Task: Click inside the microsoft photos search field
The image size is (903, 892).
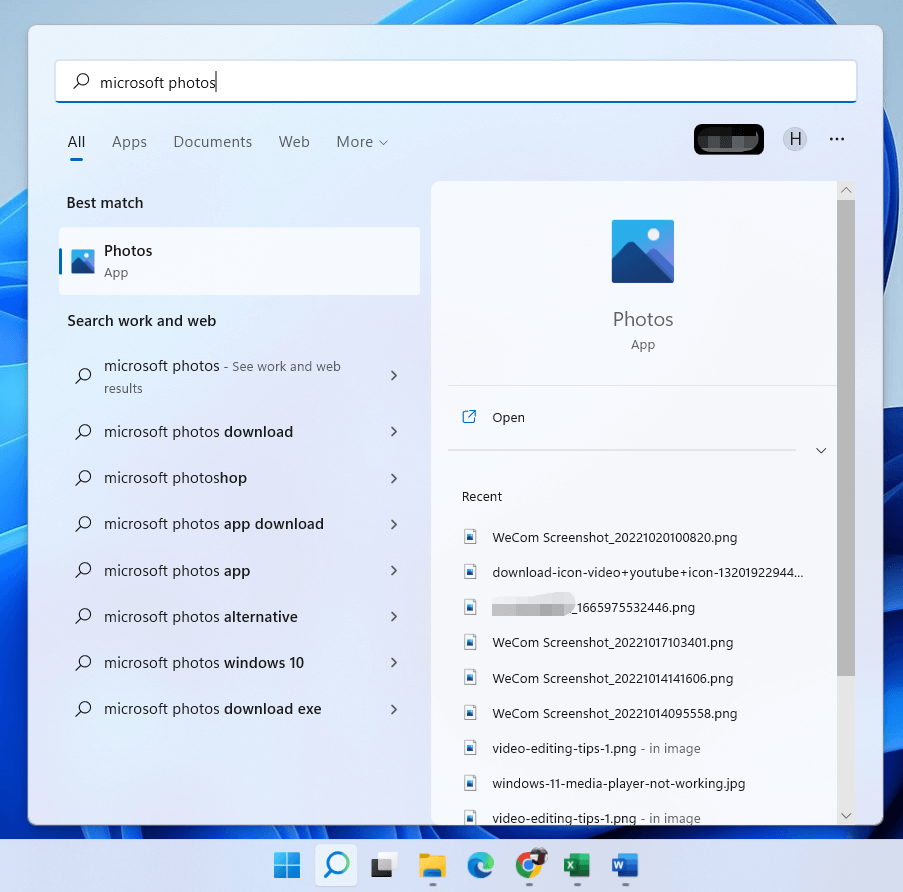Action: coord(456,81)
